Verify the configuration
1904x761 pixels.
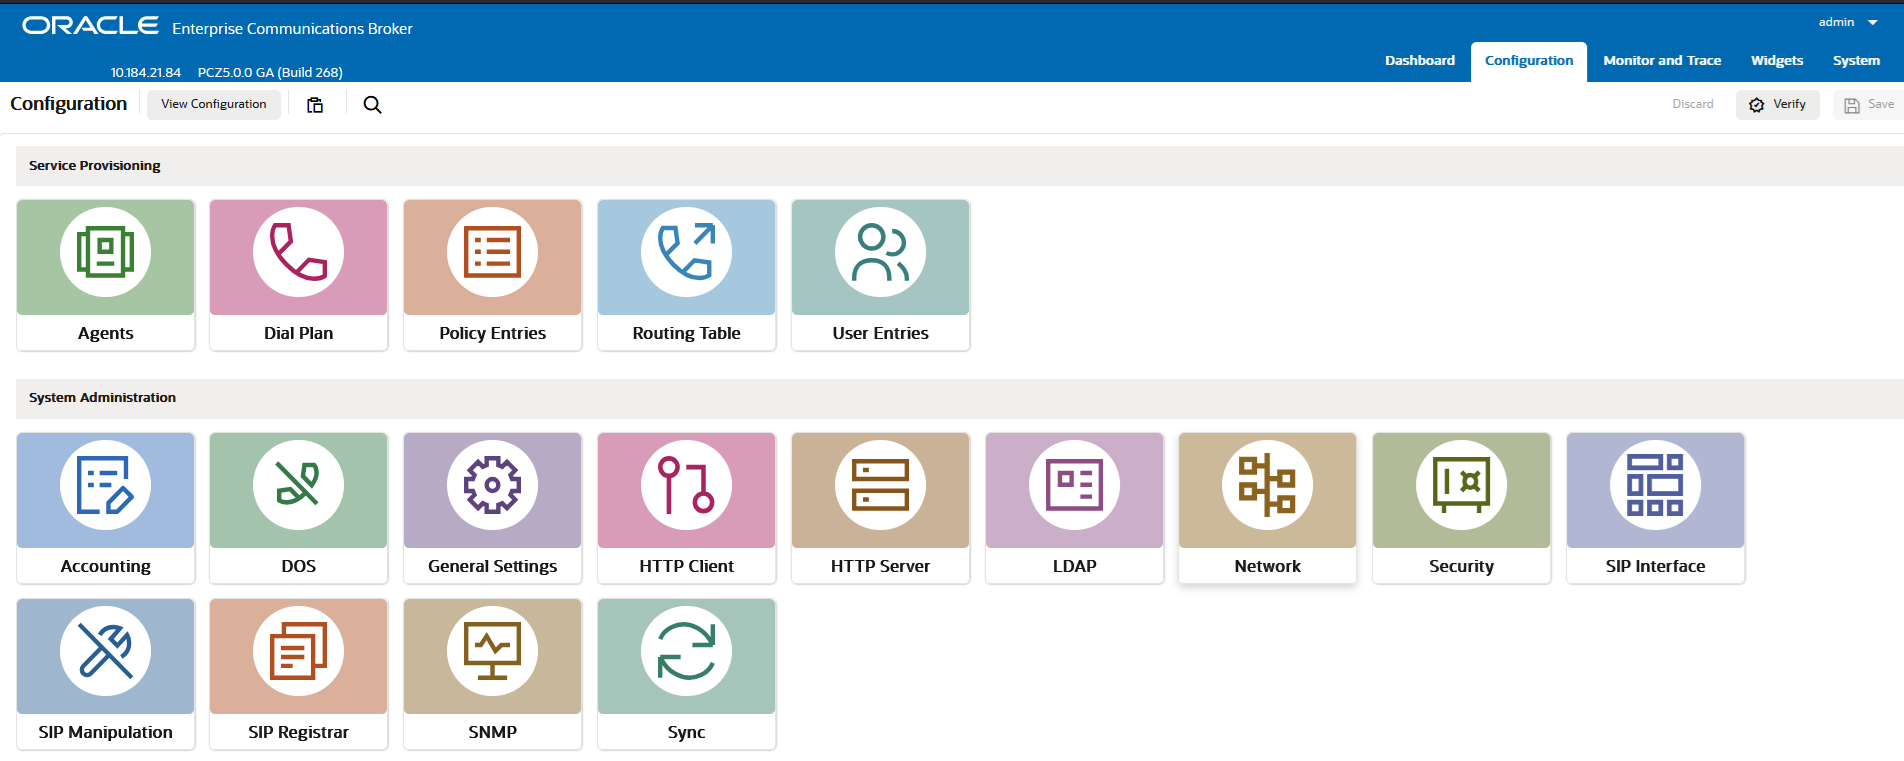[1778, 104]
